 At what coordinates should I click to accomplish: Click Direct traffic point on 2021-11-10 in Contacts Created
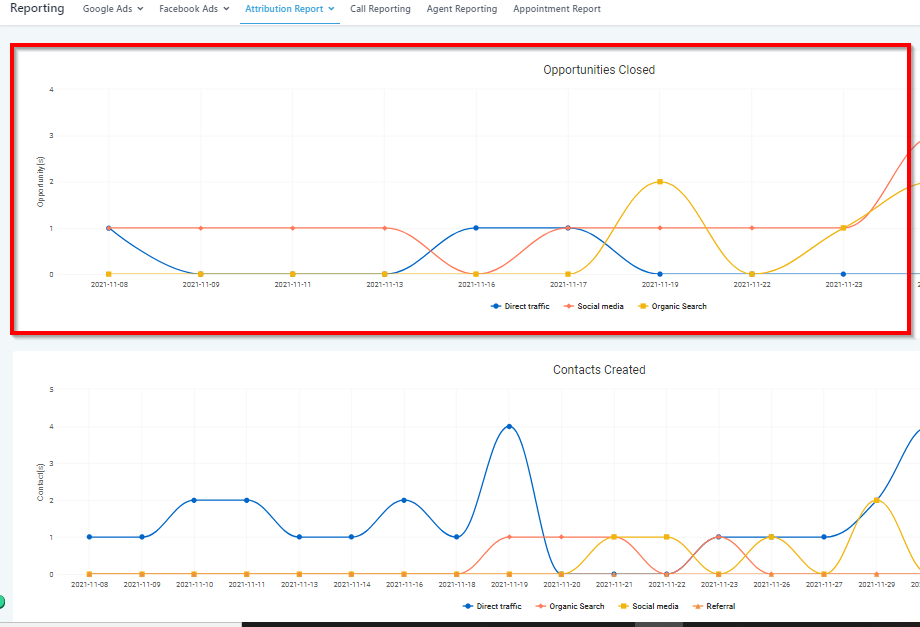click(194, 500)
